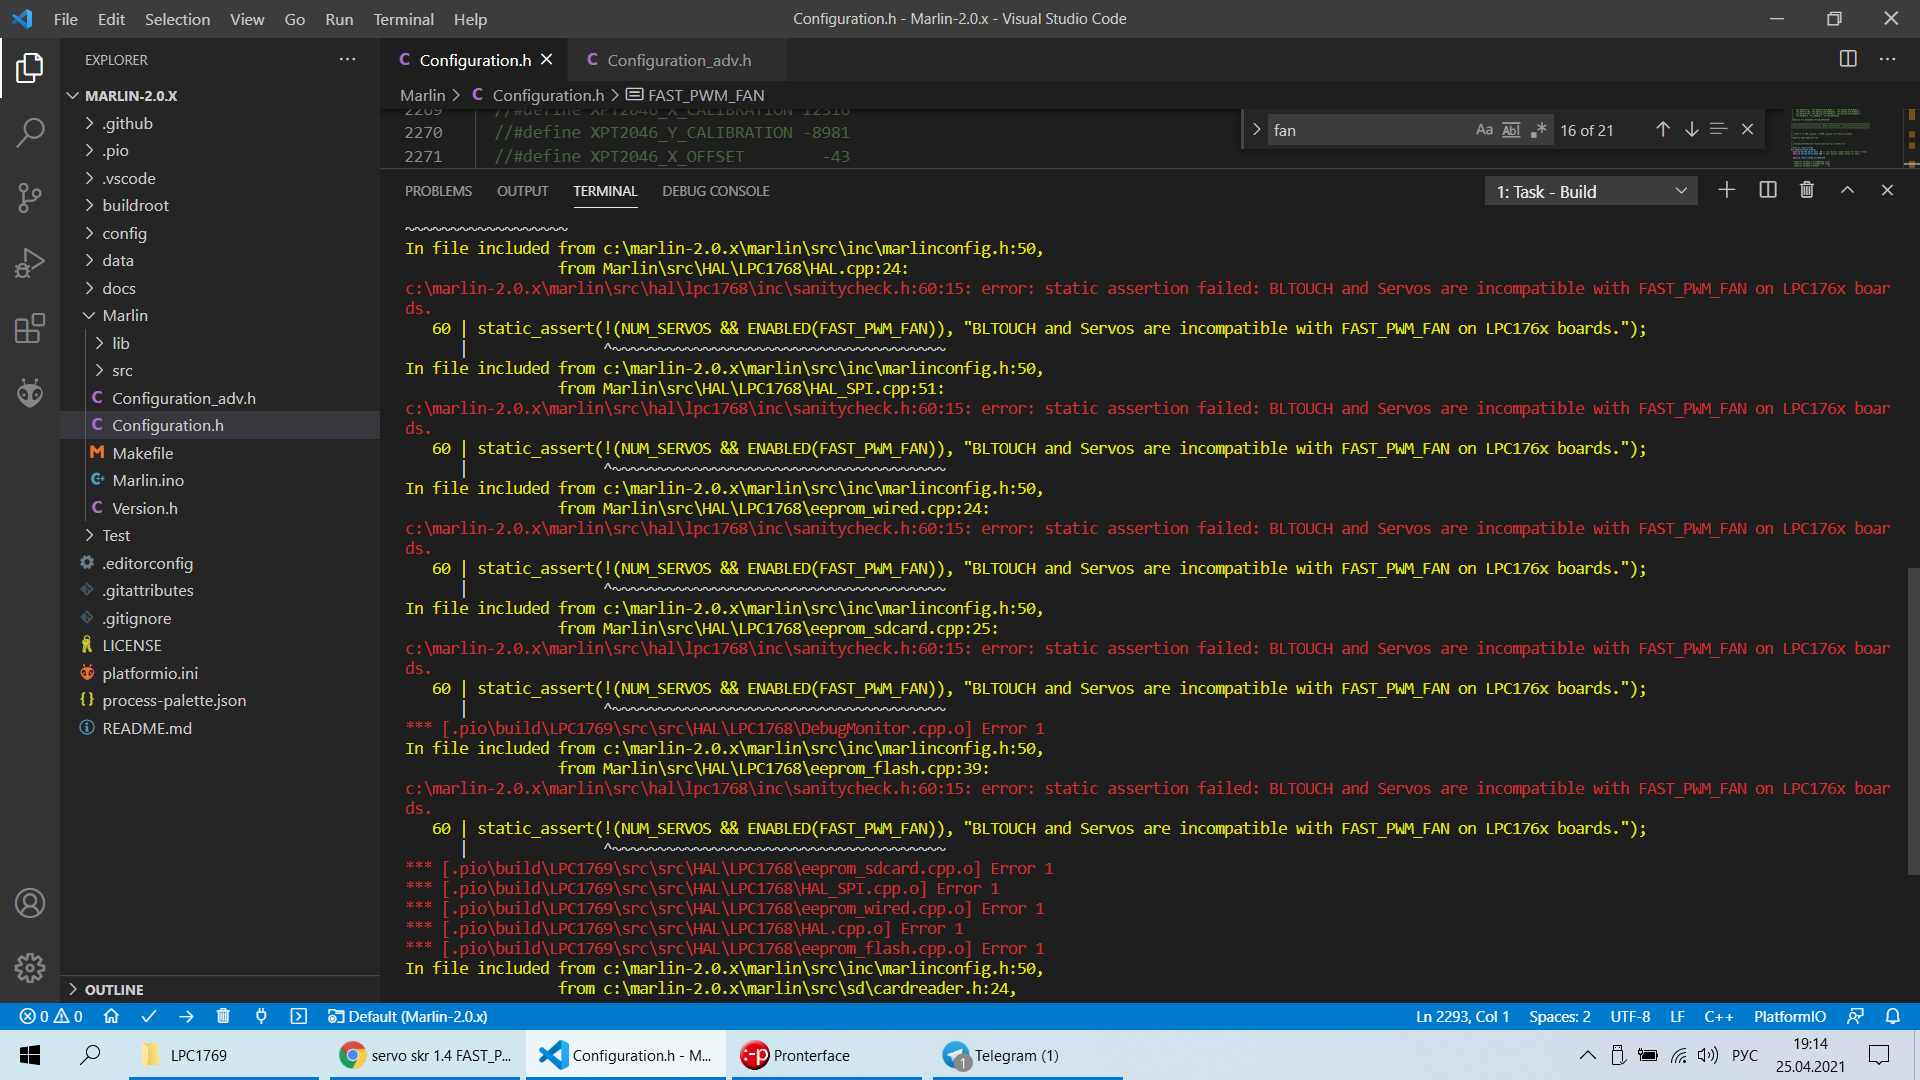
Task: Open the Run and Debug view
Action: coord(30,263)
